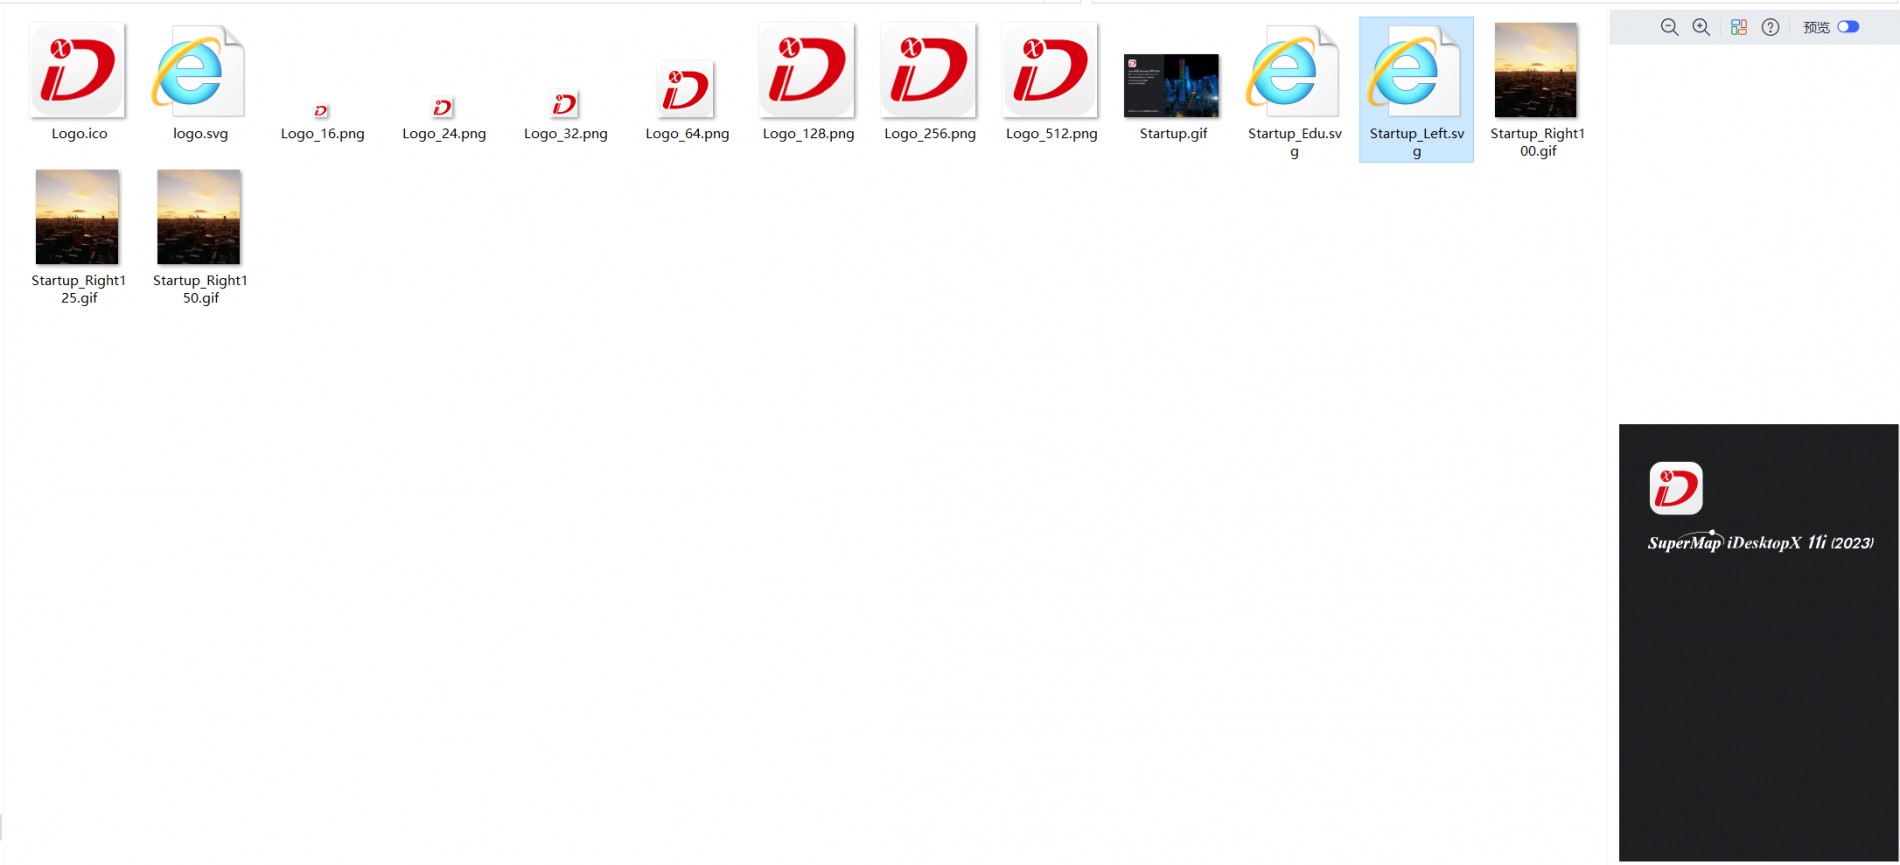
Task: Click the Startup_Right125.gif file name
Action: pos(79,289)
